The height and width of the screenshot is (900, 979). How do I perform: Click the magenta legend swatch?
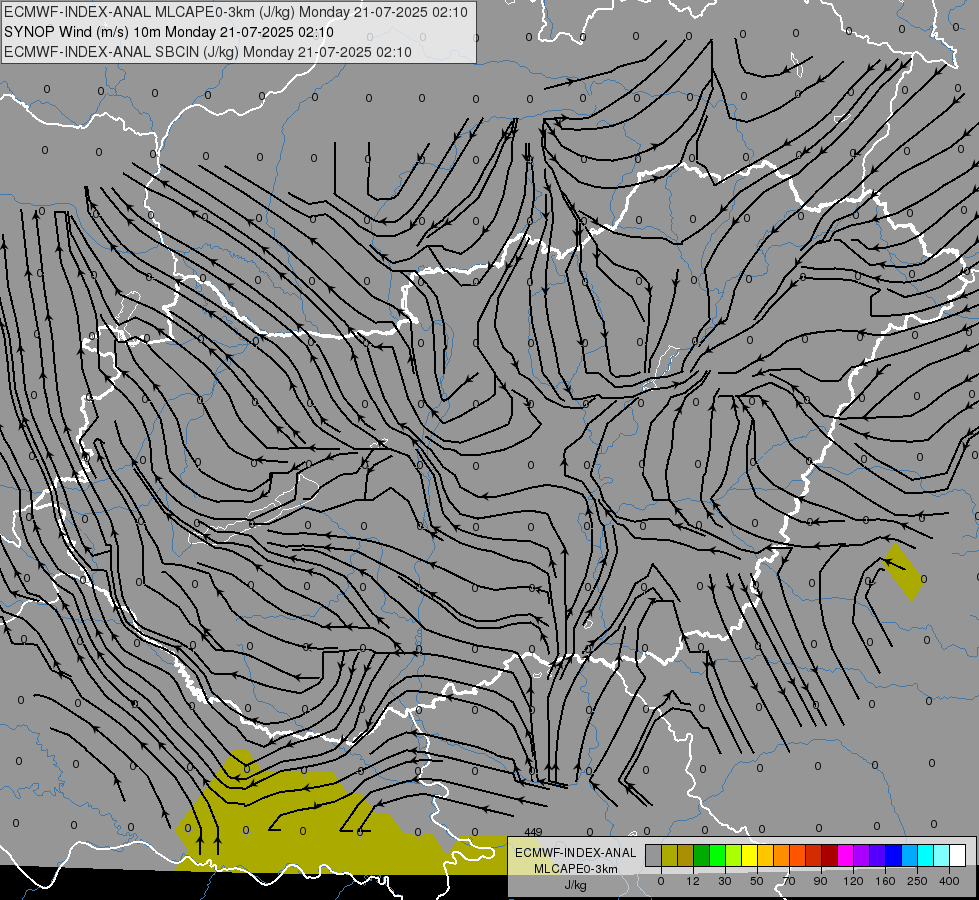click(x=846, y=855)
